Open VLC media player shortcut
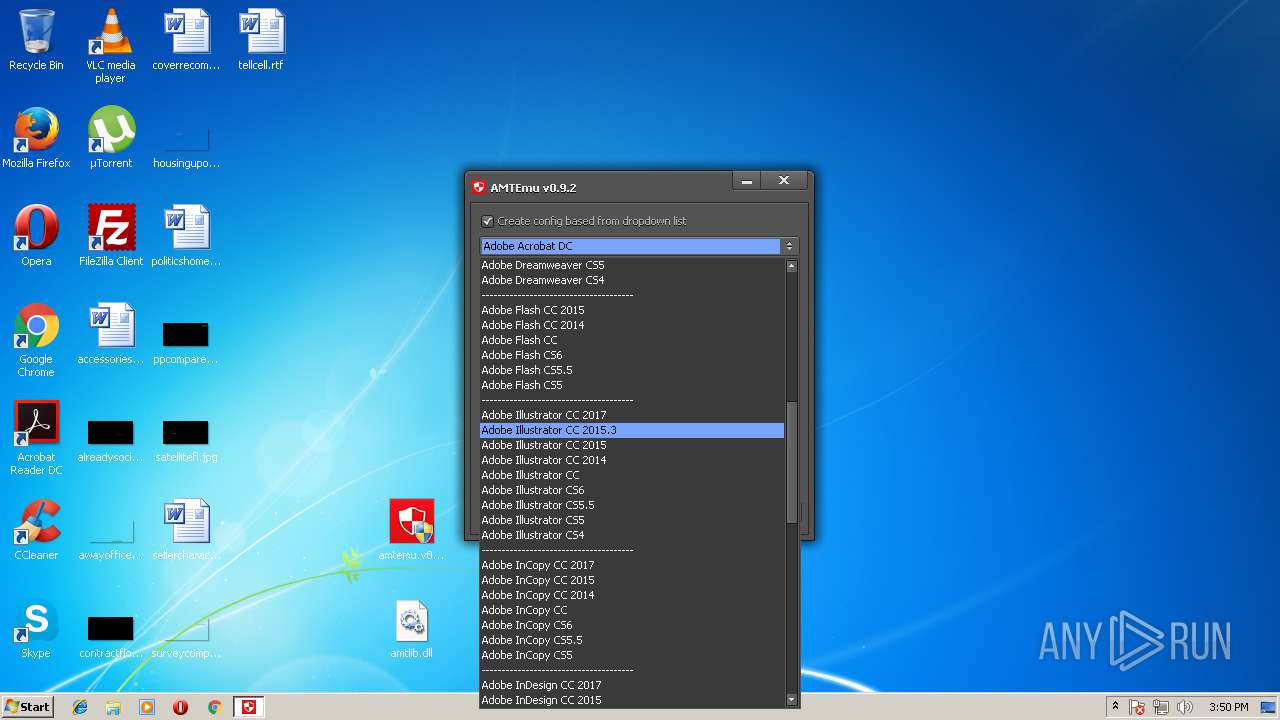 [110, 45]
